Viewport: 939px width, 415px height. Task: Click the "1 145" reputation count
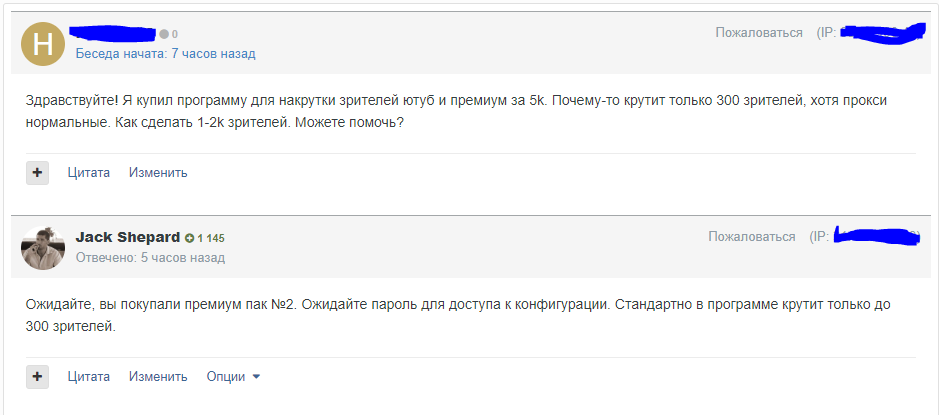tap(211, 238)
